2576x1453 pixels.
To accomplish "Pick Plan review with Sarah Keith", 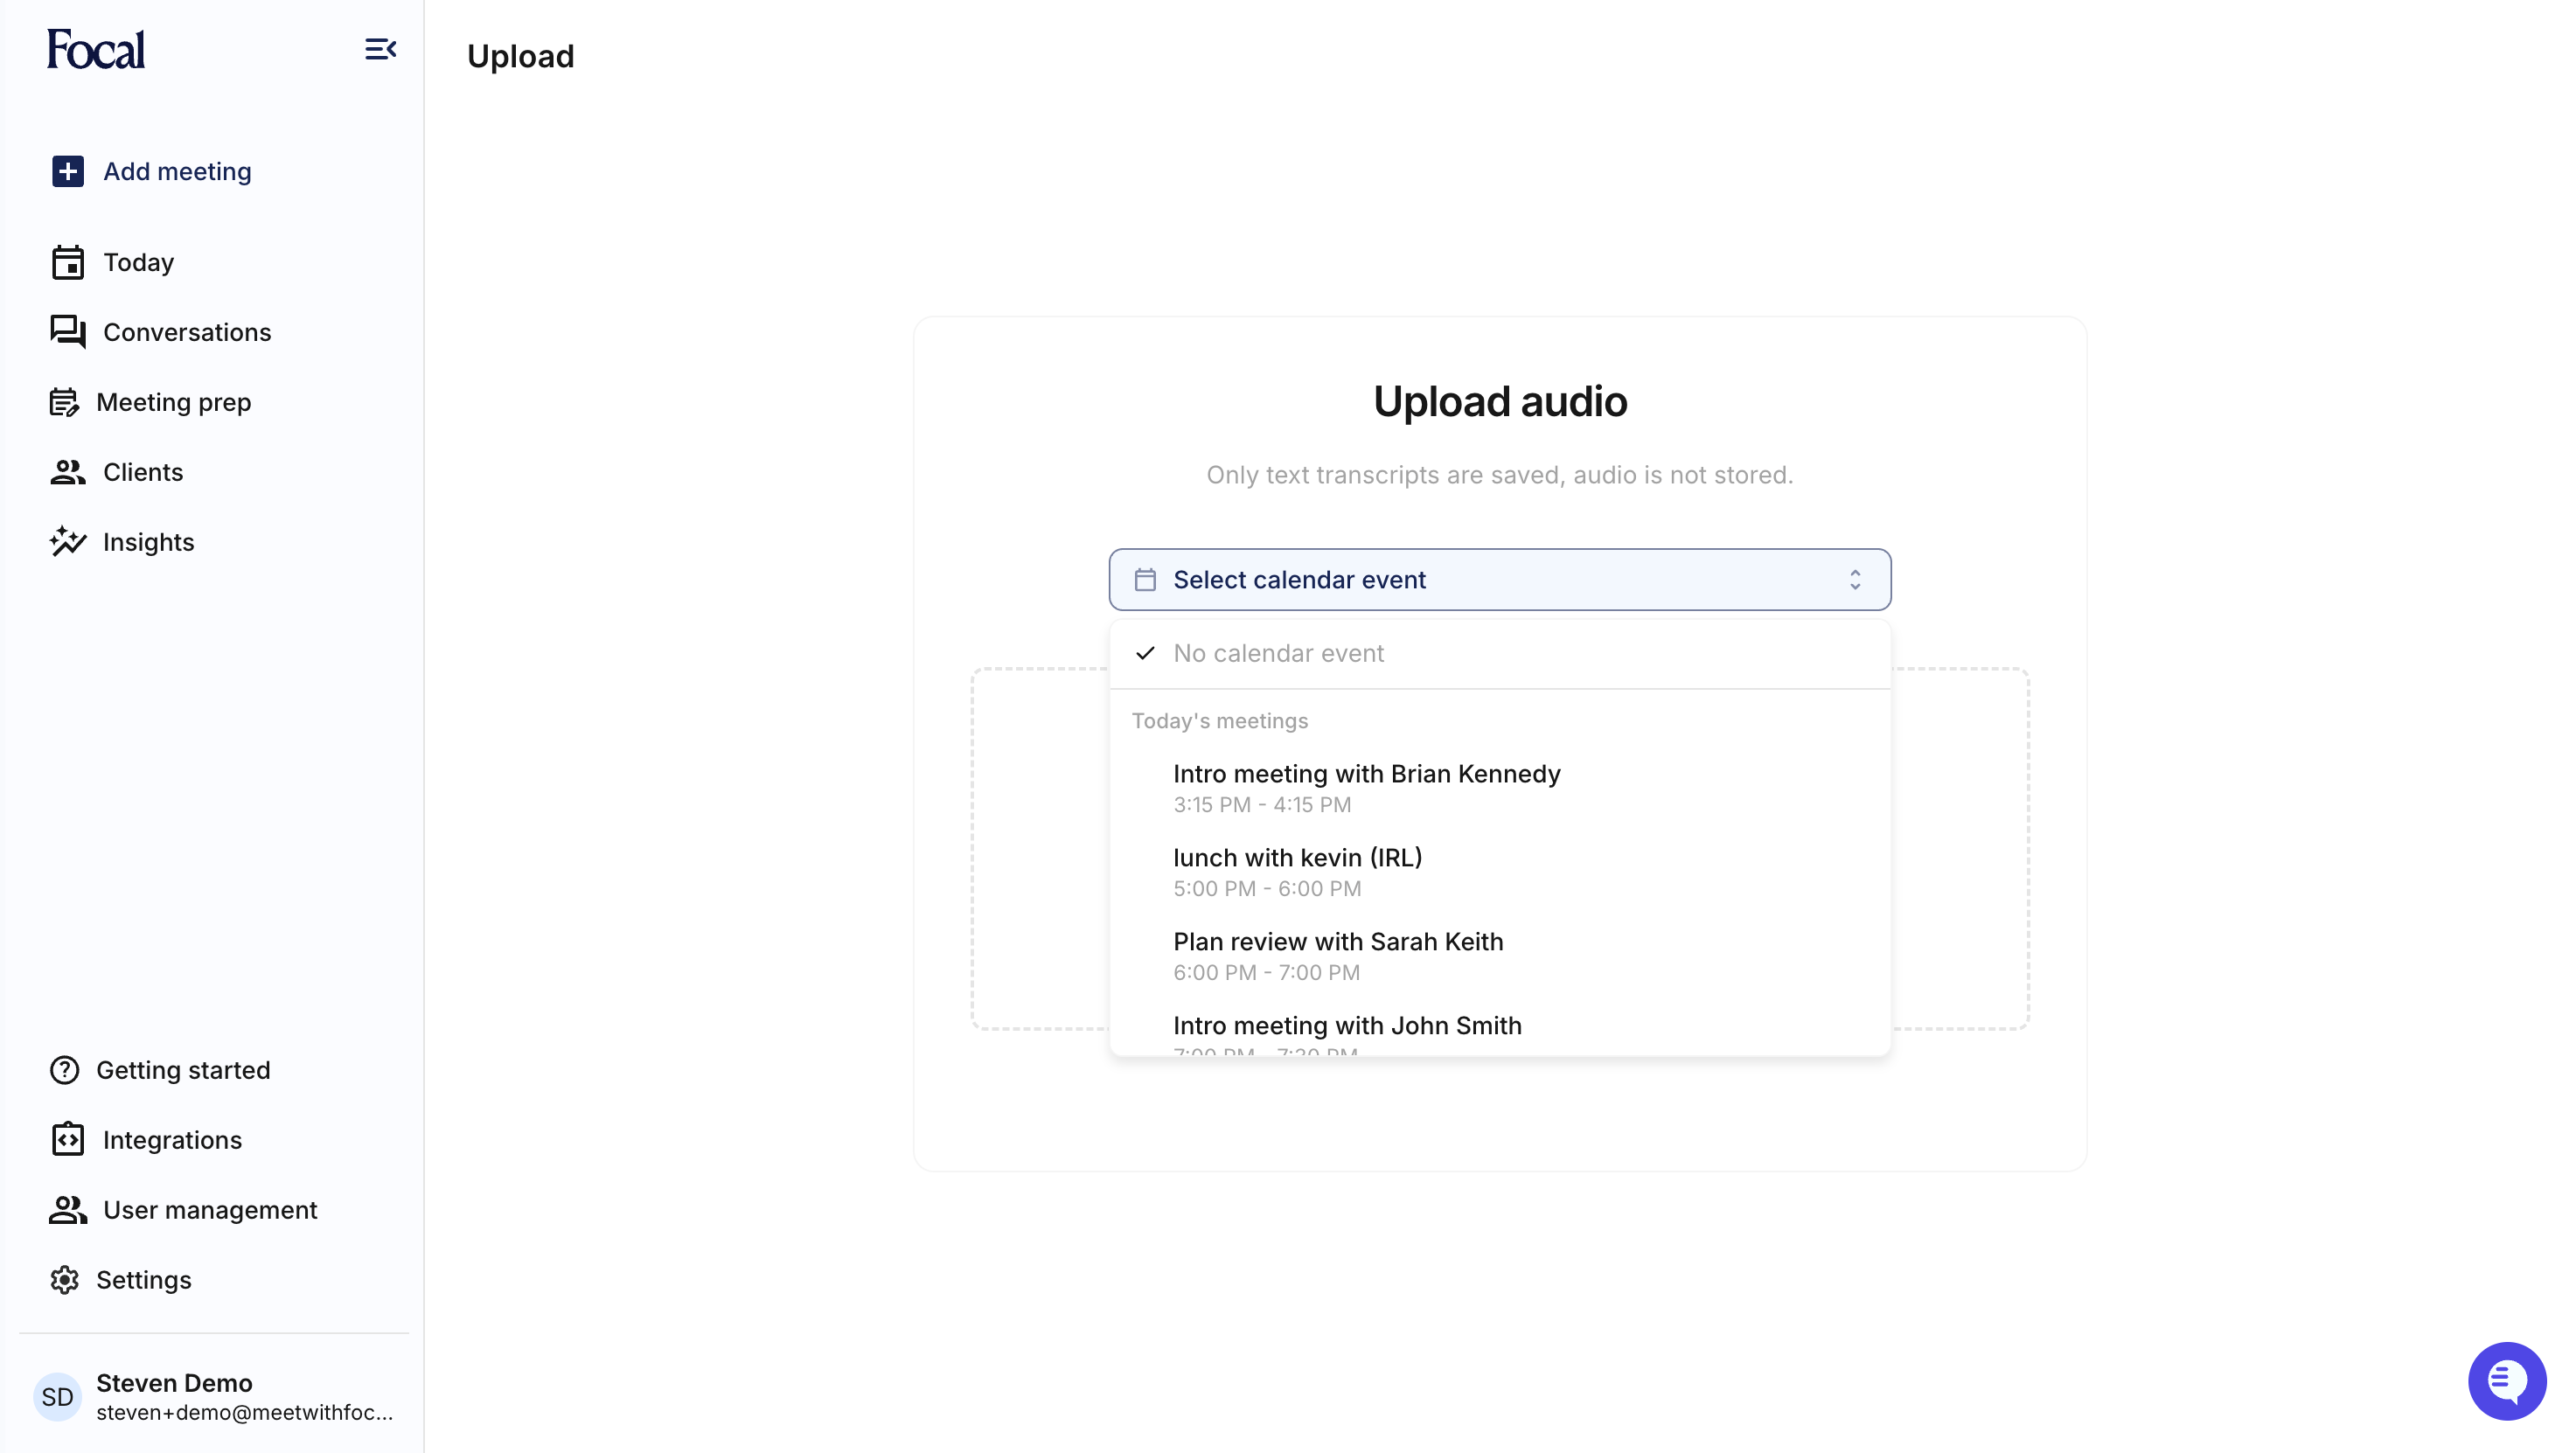I will [1338, 941].
